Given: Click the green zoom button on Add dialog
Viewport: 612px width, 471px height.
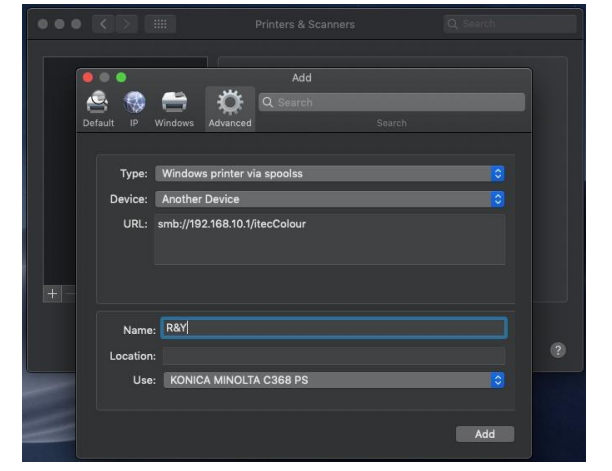Looking at the screenshot, I should (121, 77).
